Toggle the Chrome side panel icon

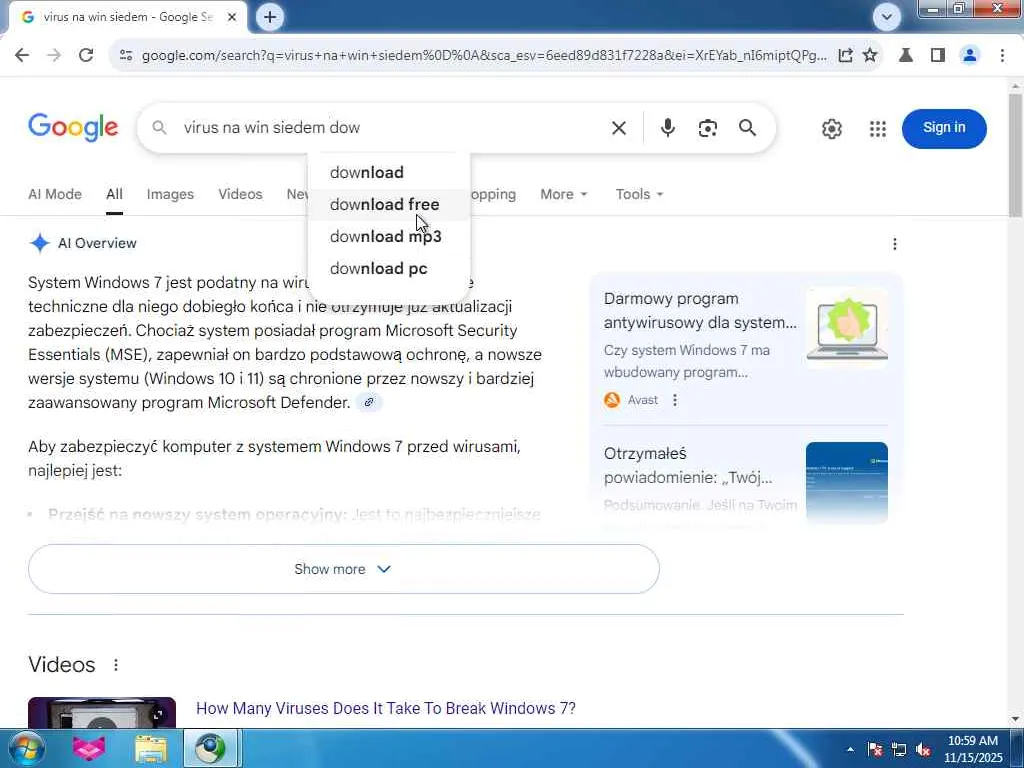[x=938, y=56]
